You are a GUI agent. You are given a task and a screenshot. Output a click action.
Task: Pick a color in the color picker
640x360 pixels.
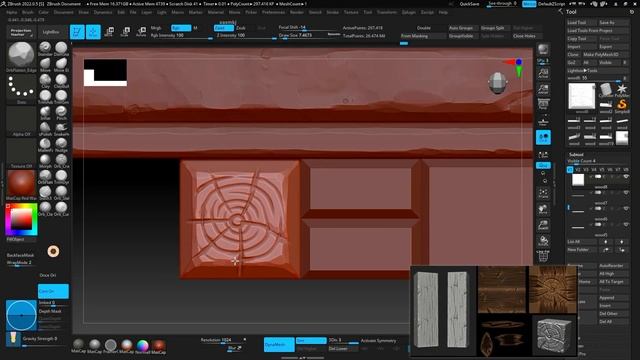coord(21,220)
